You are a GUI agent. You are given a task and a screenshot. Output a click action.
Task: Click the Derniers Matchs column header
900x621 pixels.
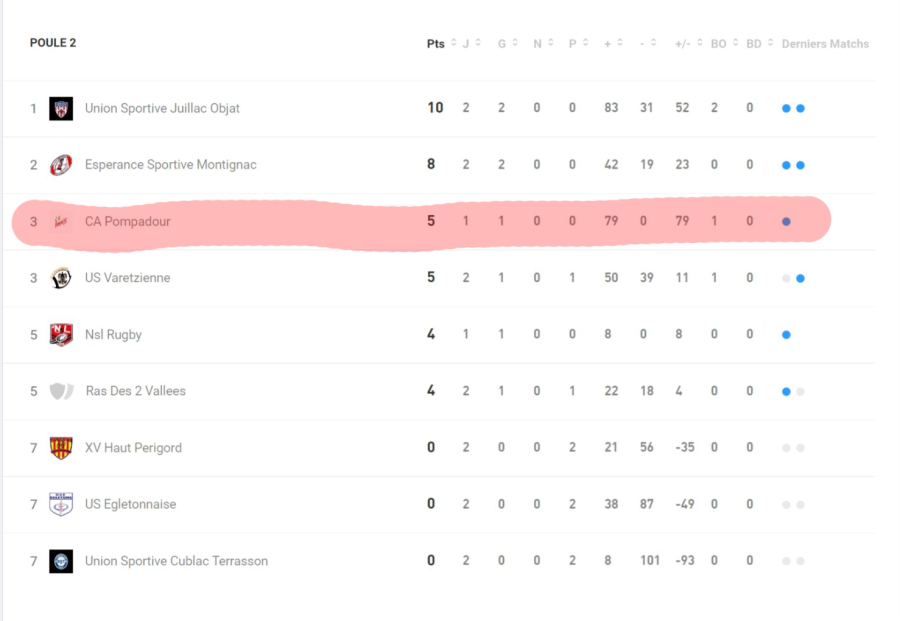click(x=825, y=44)
